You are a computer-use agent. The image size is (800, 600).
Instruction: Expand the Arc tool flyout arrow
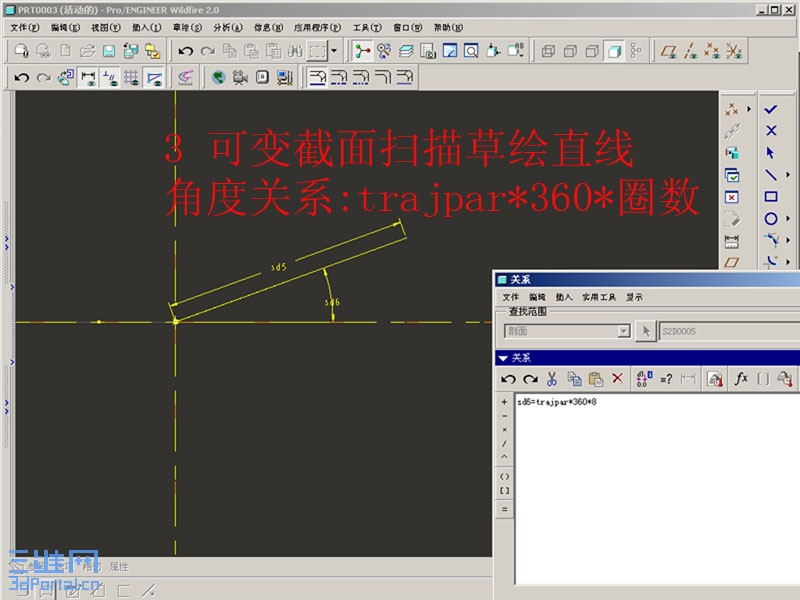click(x=788, y=240)
